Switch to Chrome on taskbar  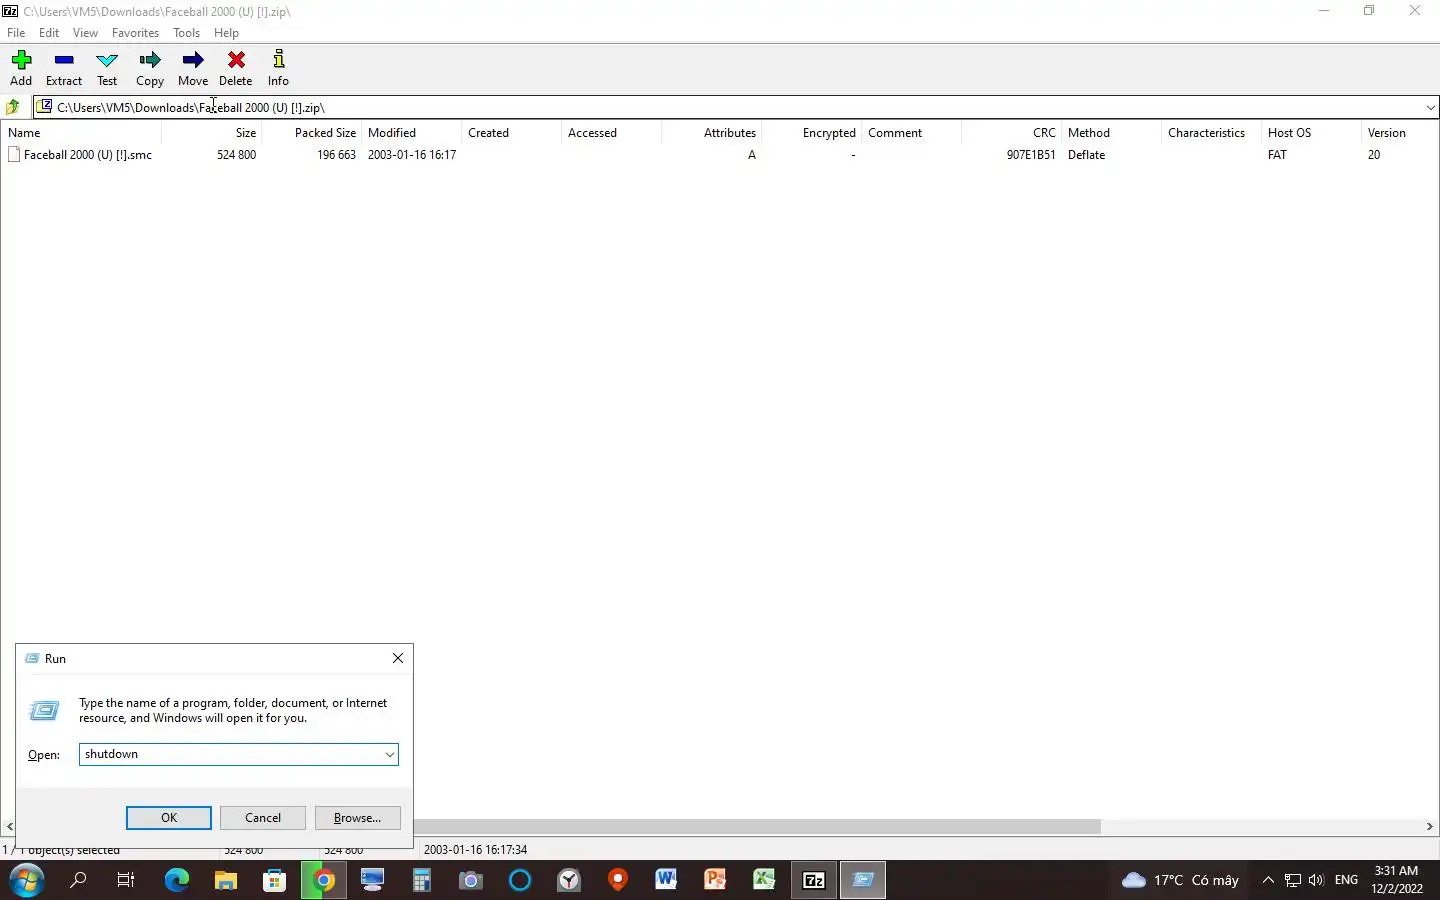(323, 880)
